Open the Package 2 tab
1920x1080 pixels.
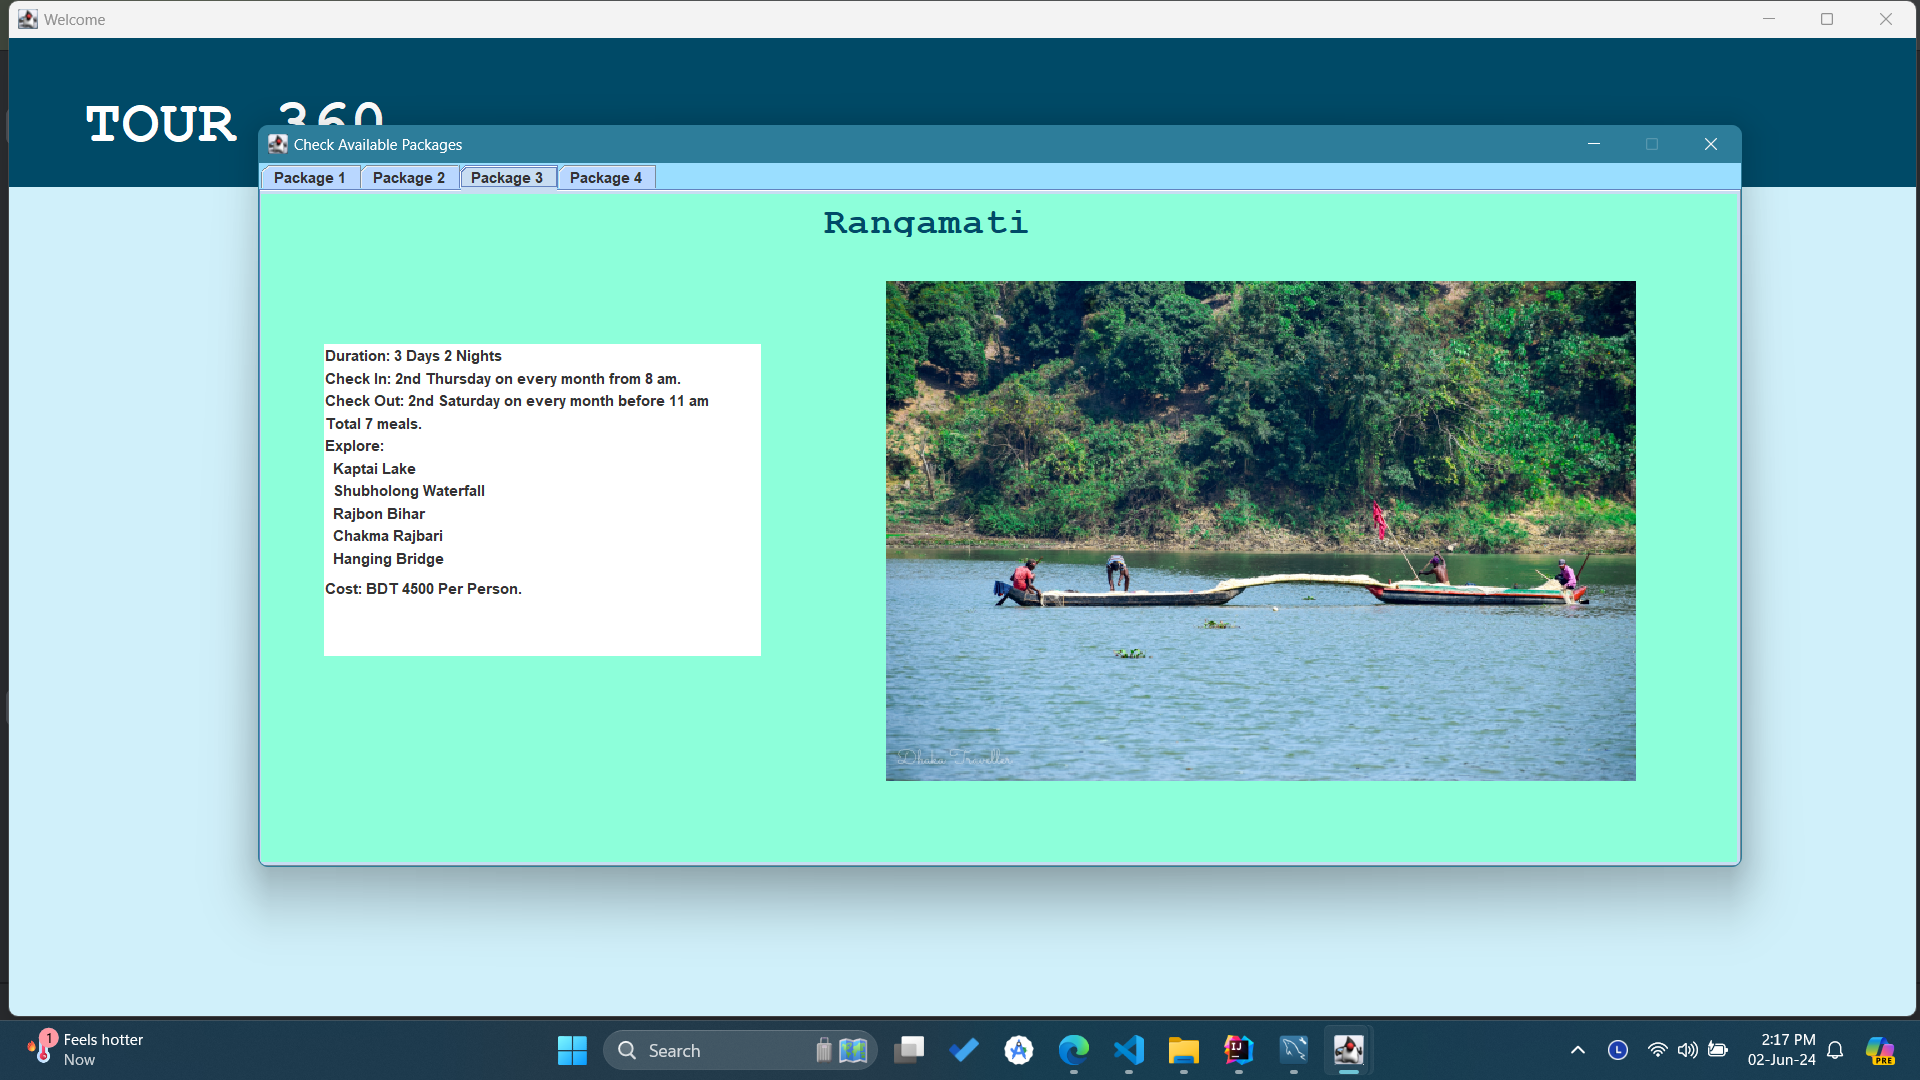click(x=408, y=178)
